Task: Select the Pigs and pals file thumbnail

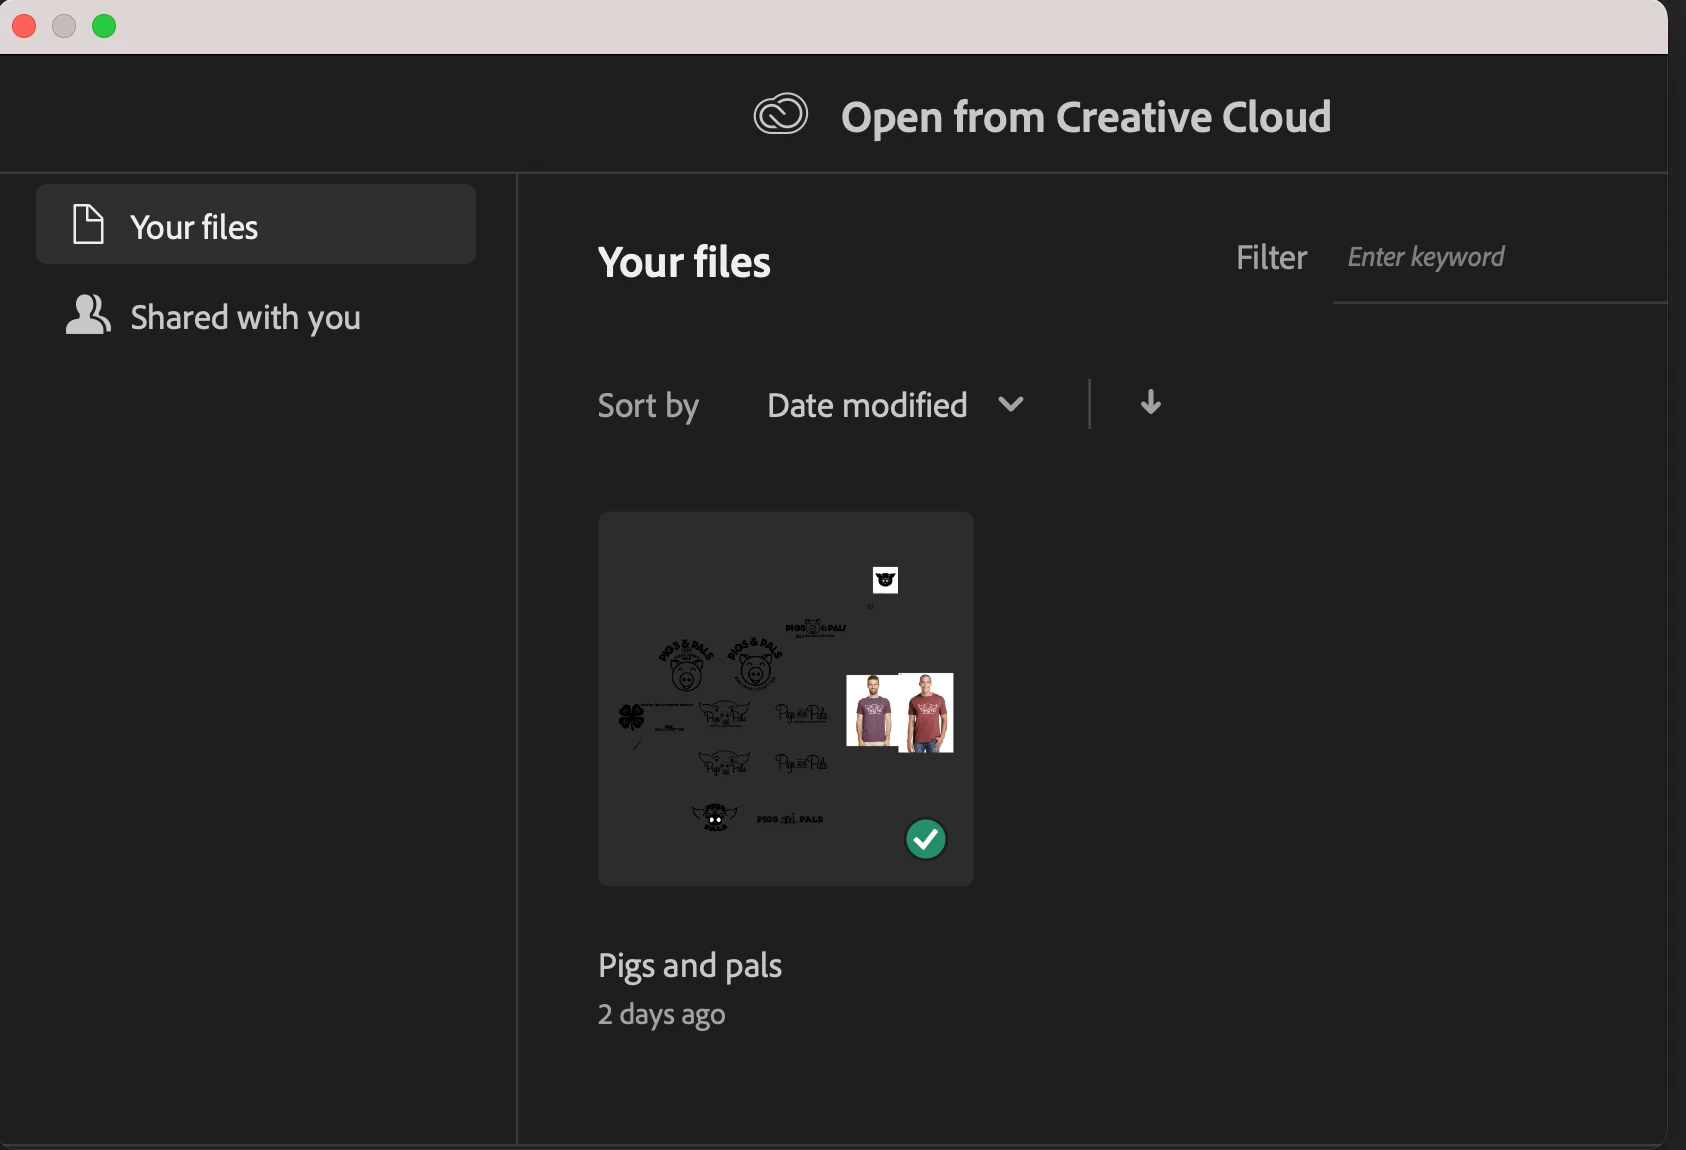Action: [x=786, y=699]
